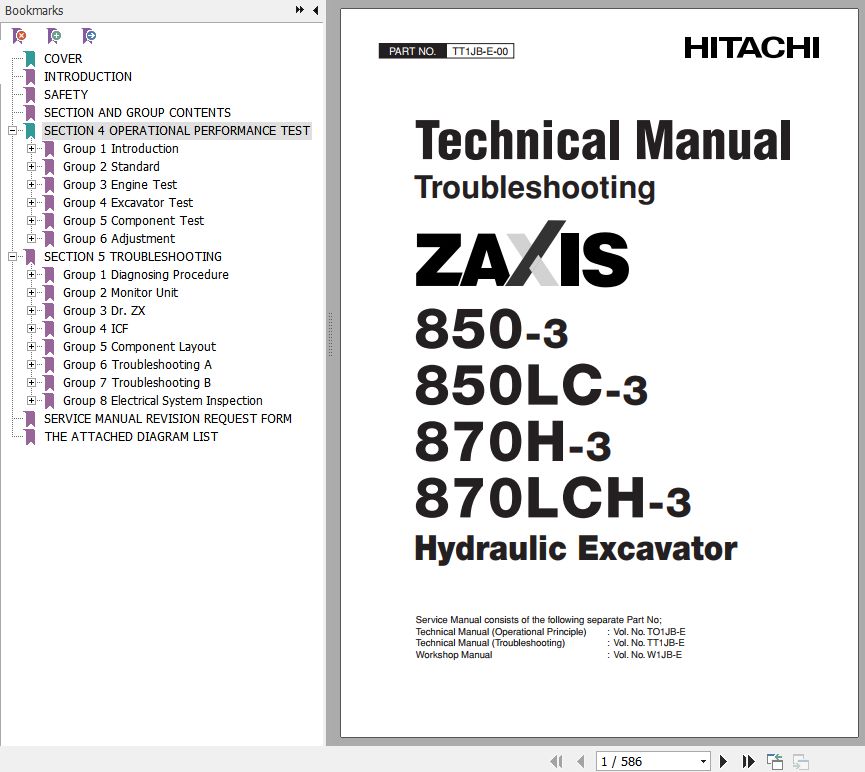Jump to Group 4 ICF

95,329
